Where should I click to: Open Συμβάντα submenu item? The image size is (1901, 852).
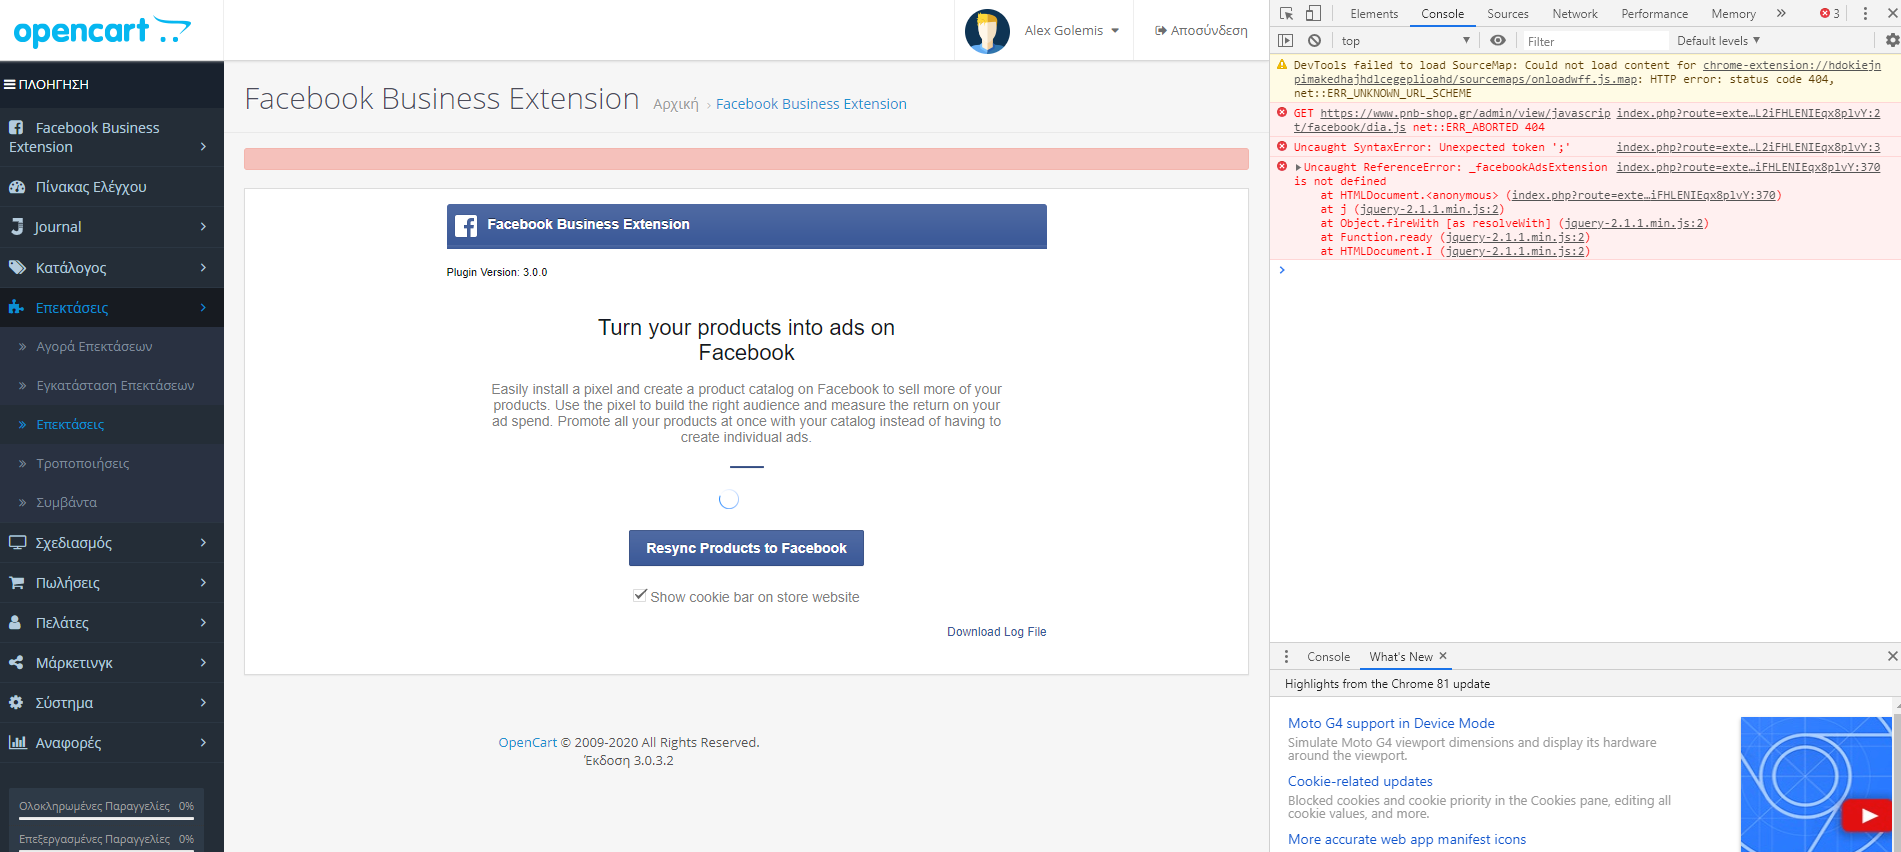click(66, 502)
